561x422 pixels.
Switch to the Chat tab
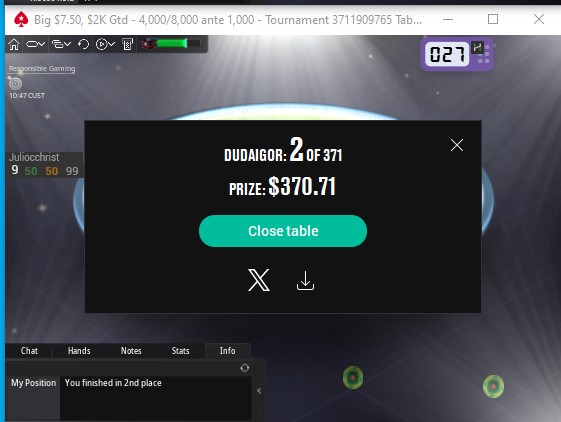click(29, 351)
